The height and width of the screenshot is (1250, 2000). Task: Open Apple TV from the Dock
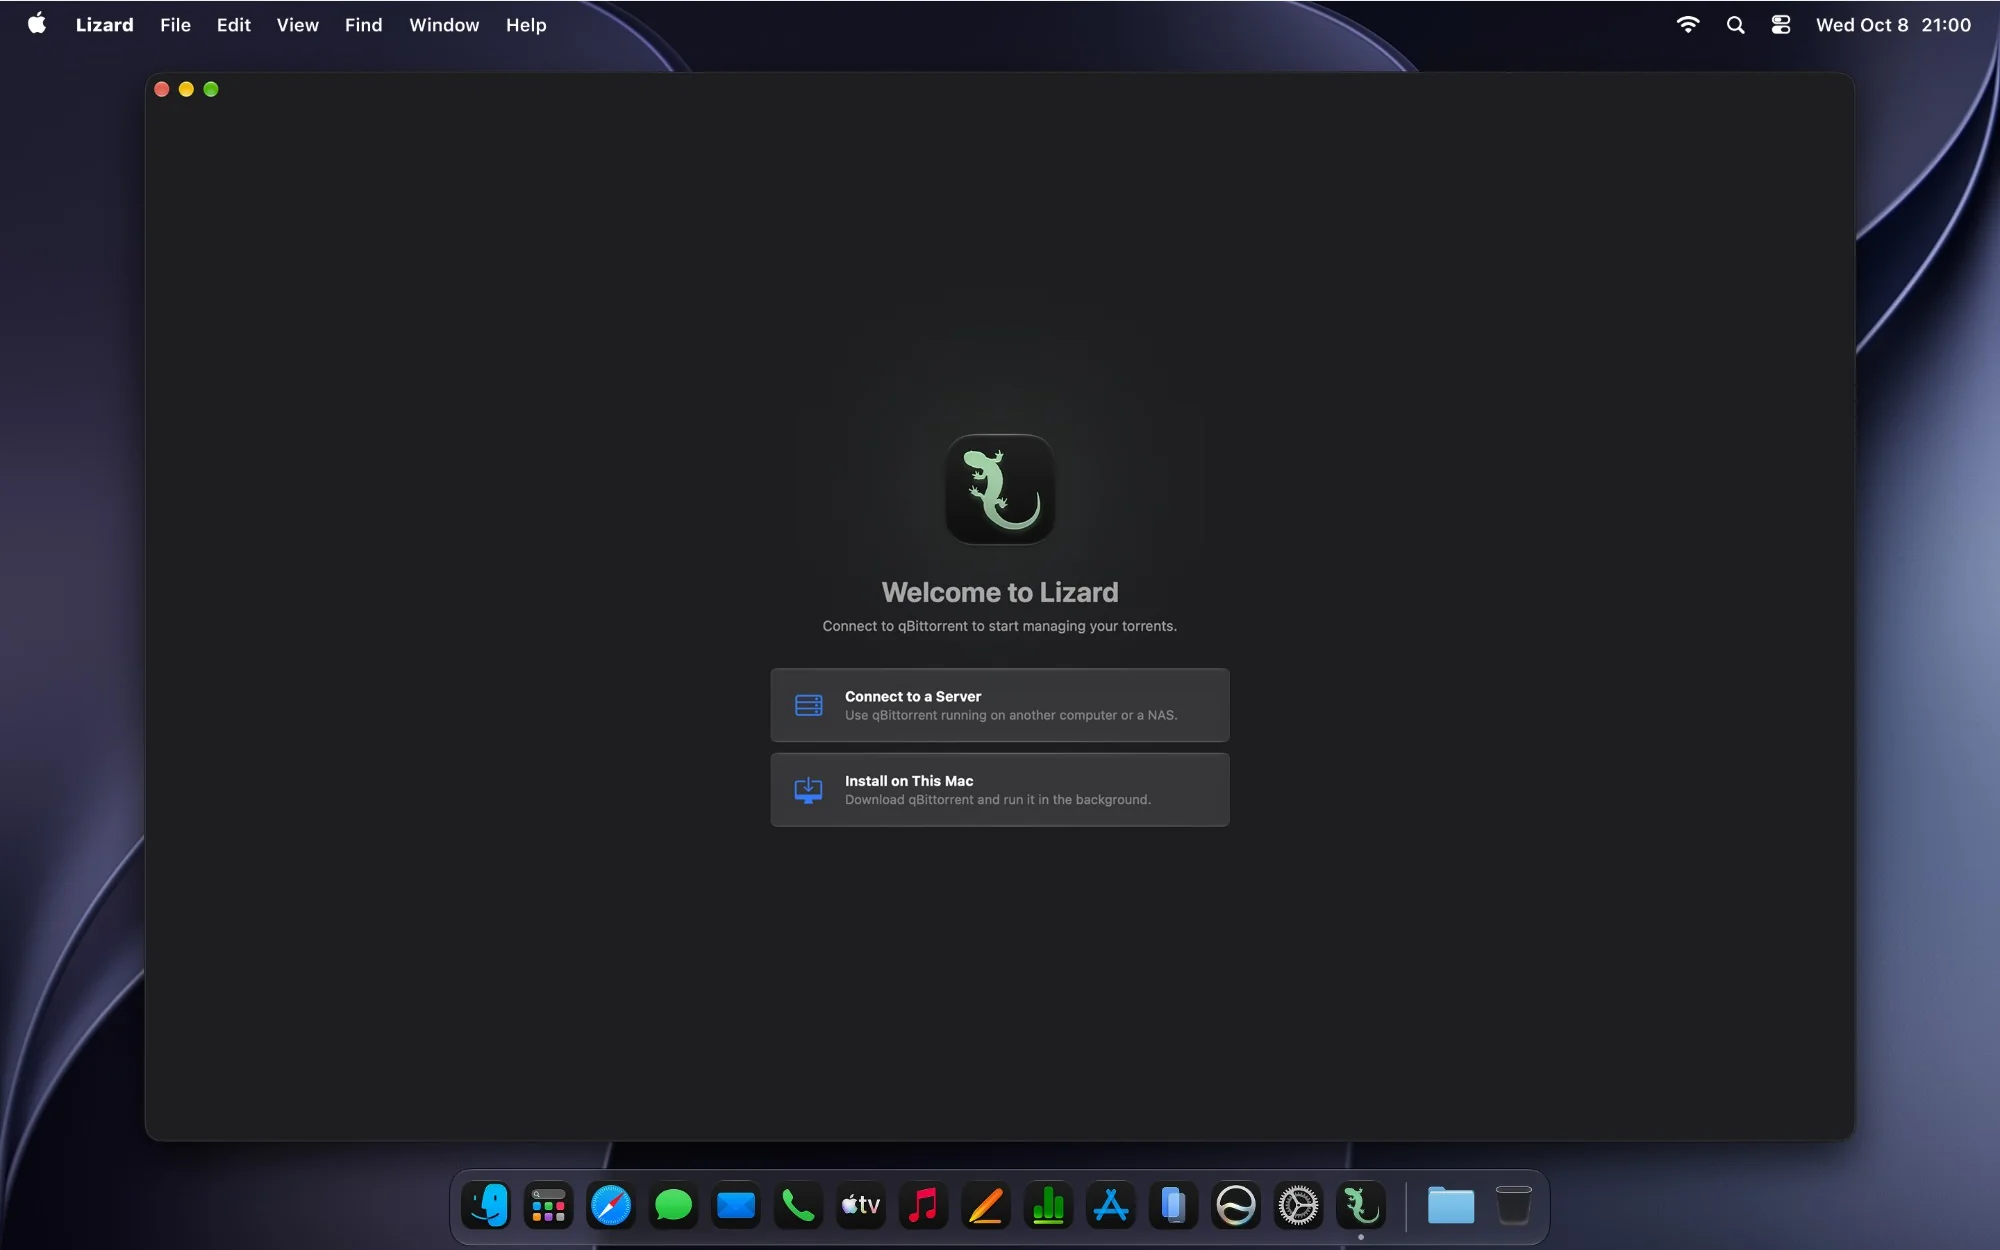(861, 1206)
